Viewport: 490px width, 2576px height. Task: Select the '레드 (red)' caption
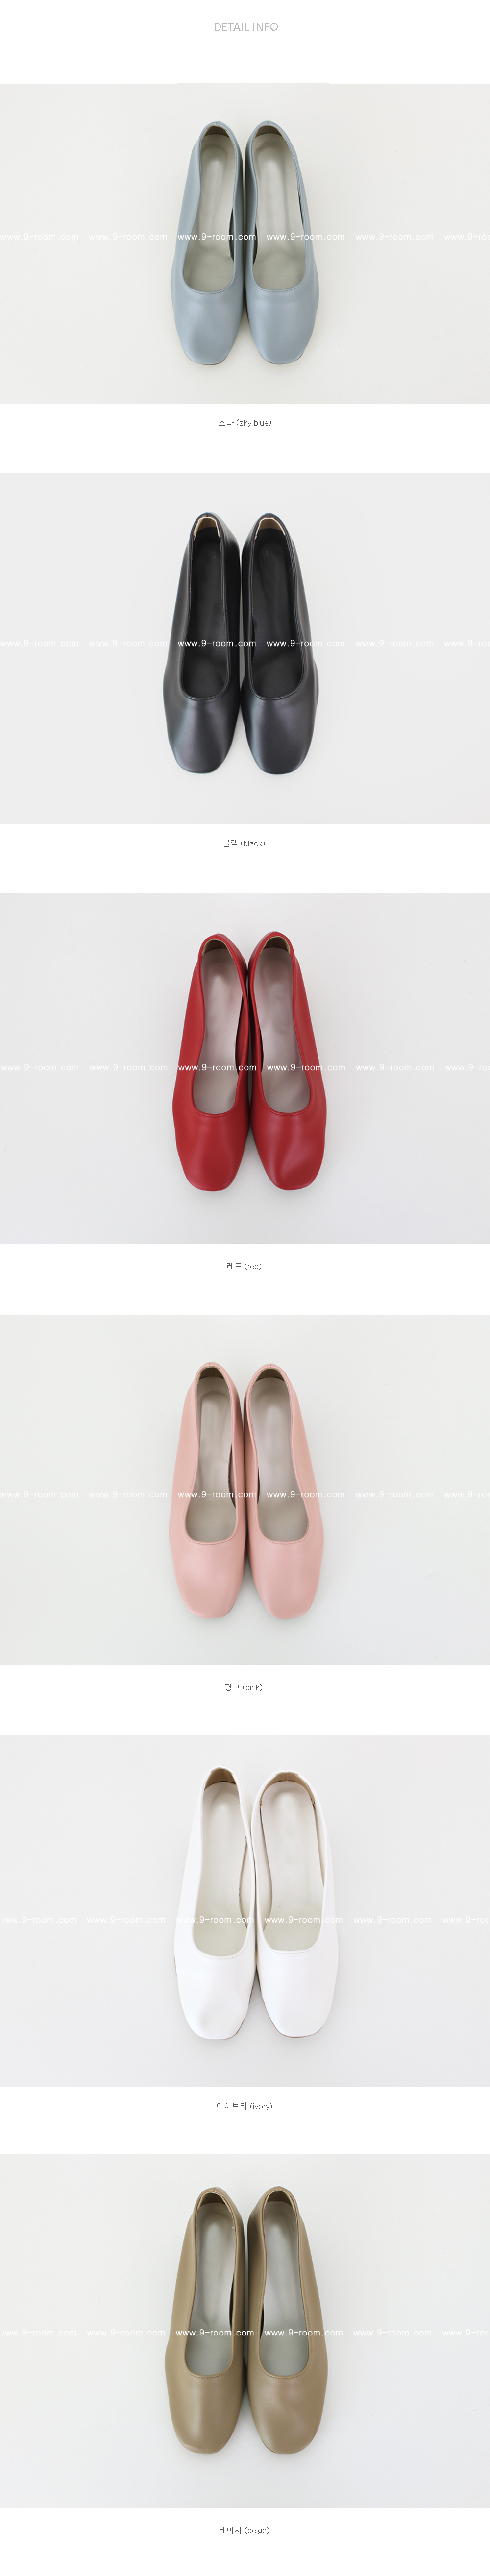[244, 1266]
